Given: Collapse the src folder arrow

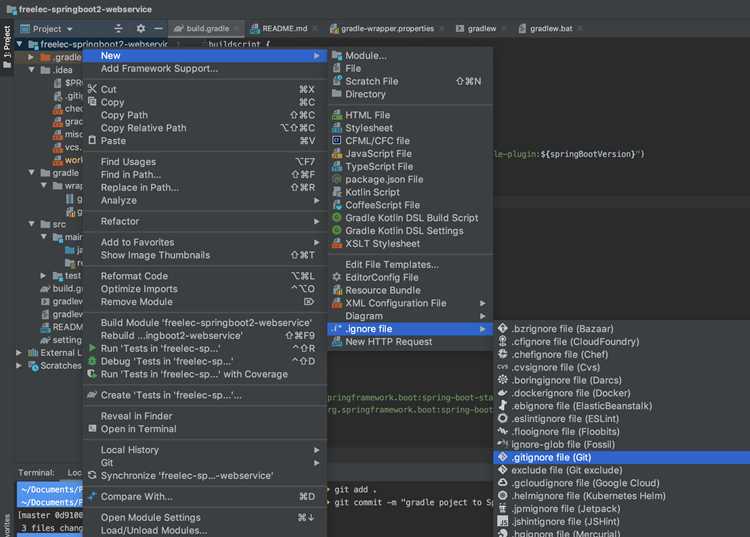Looking at the screenshot, I should 32,224.
